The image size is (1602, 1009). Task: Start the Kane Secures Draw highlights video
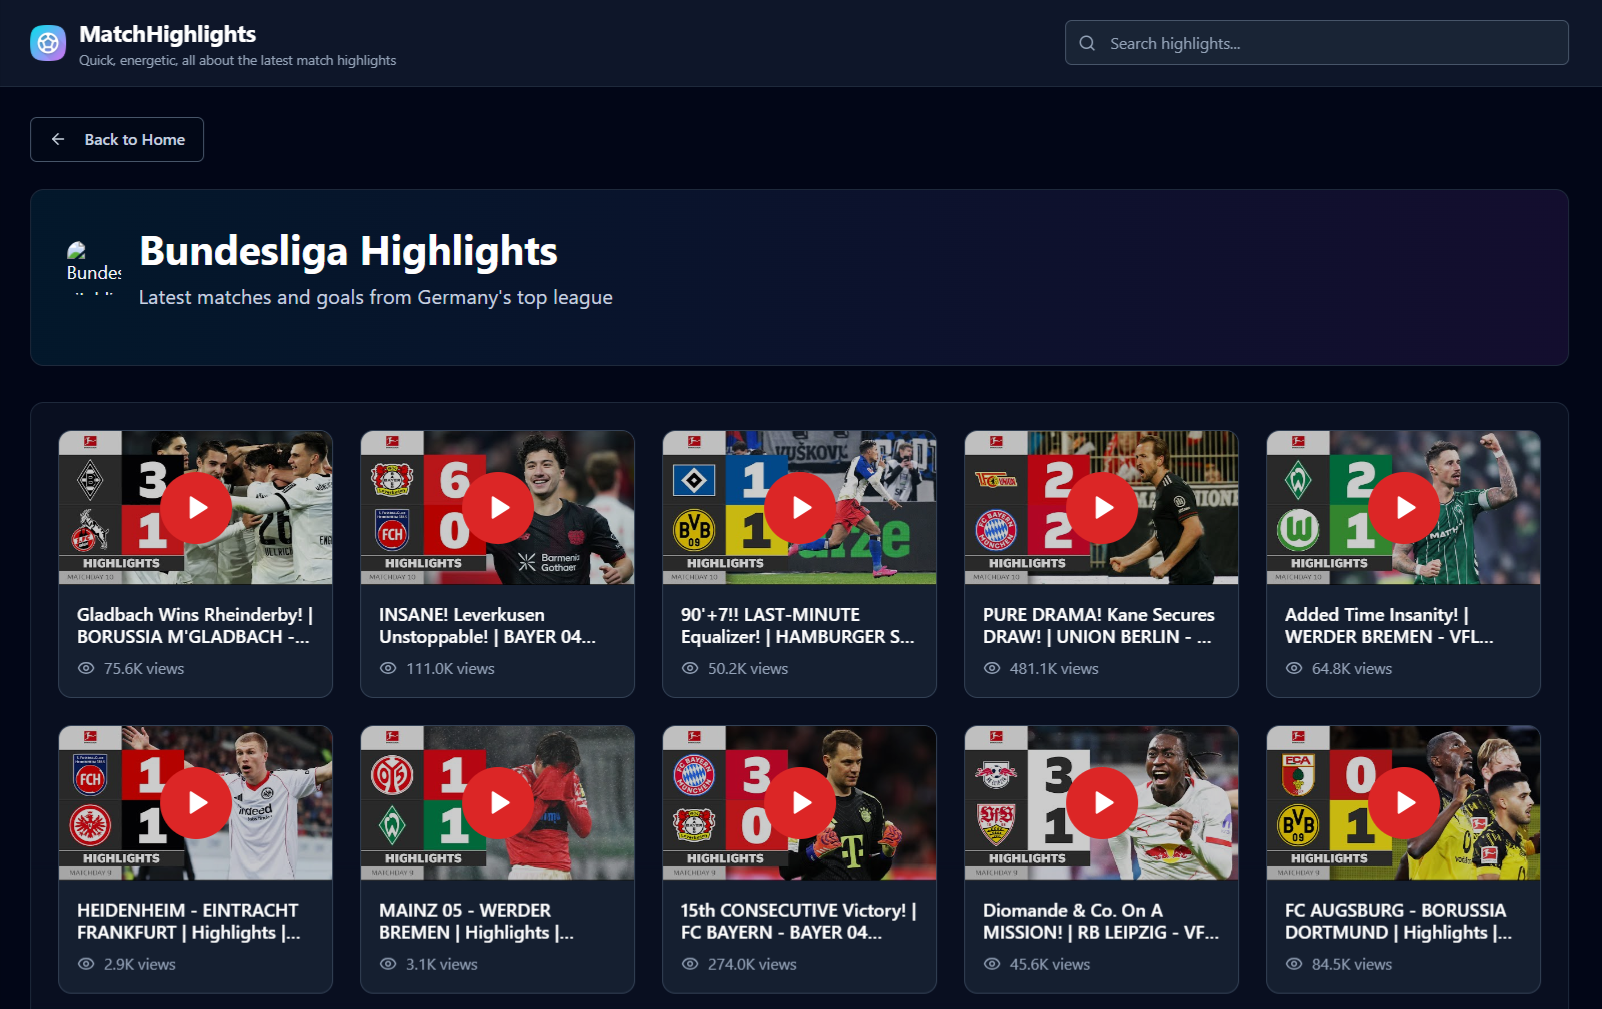click(x=1102, y=508)
